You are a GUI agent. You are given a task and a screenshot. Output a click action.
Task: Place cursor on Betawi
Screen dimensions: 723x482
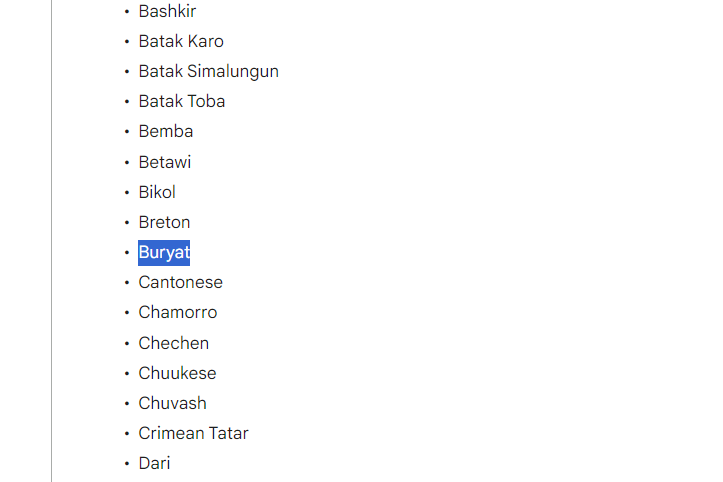[x=165, y=162]
